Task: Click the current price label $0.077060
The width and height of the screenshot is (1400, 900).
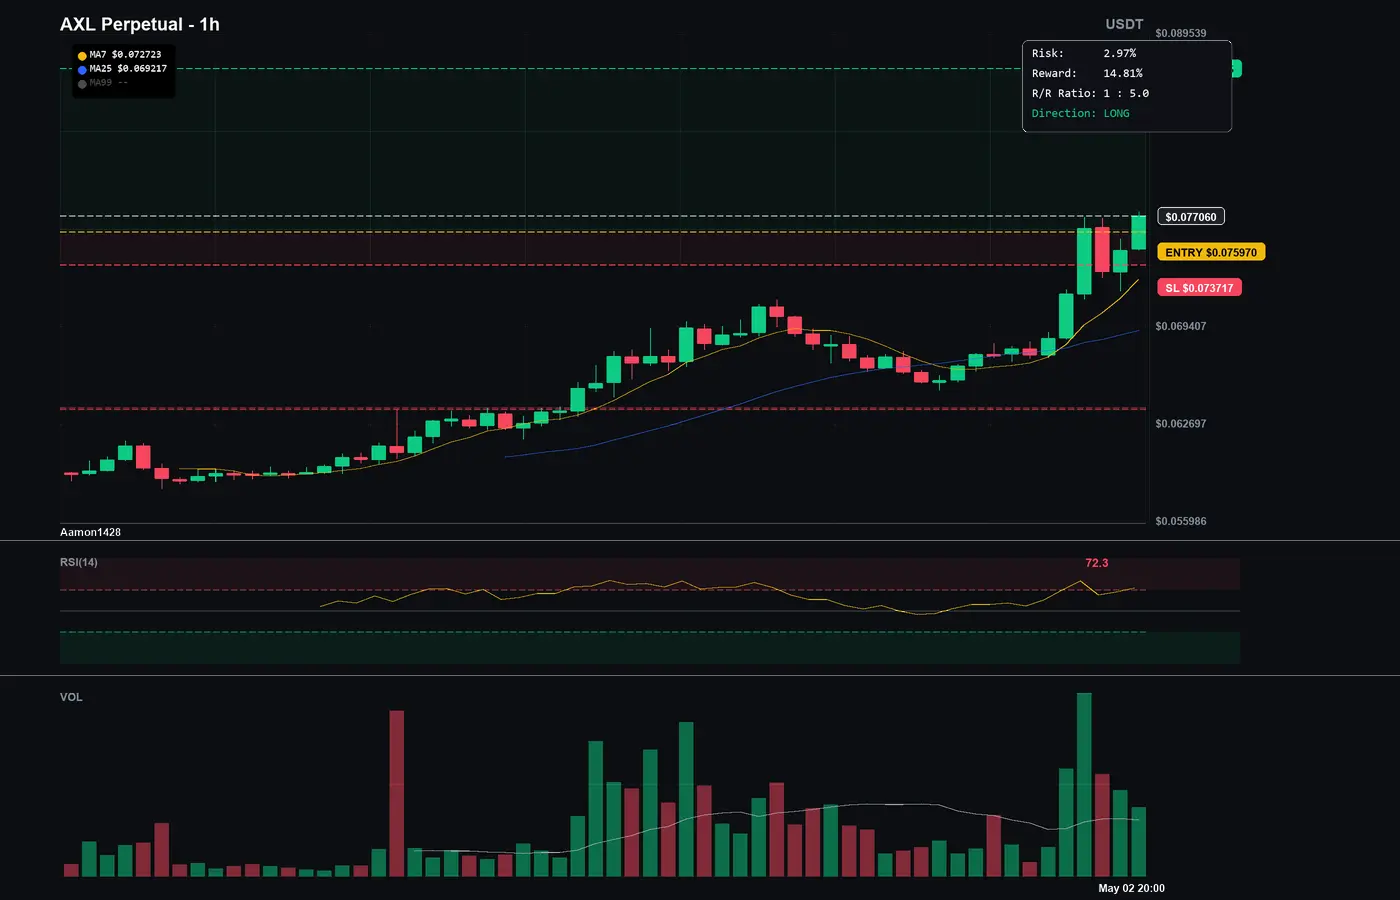Action: point(1191,217)
